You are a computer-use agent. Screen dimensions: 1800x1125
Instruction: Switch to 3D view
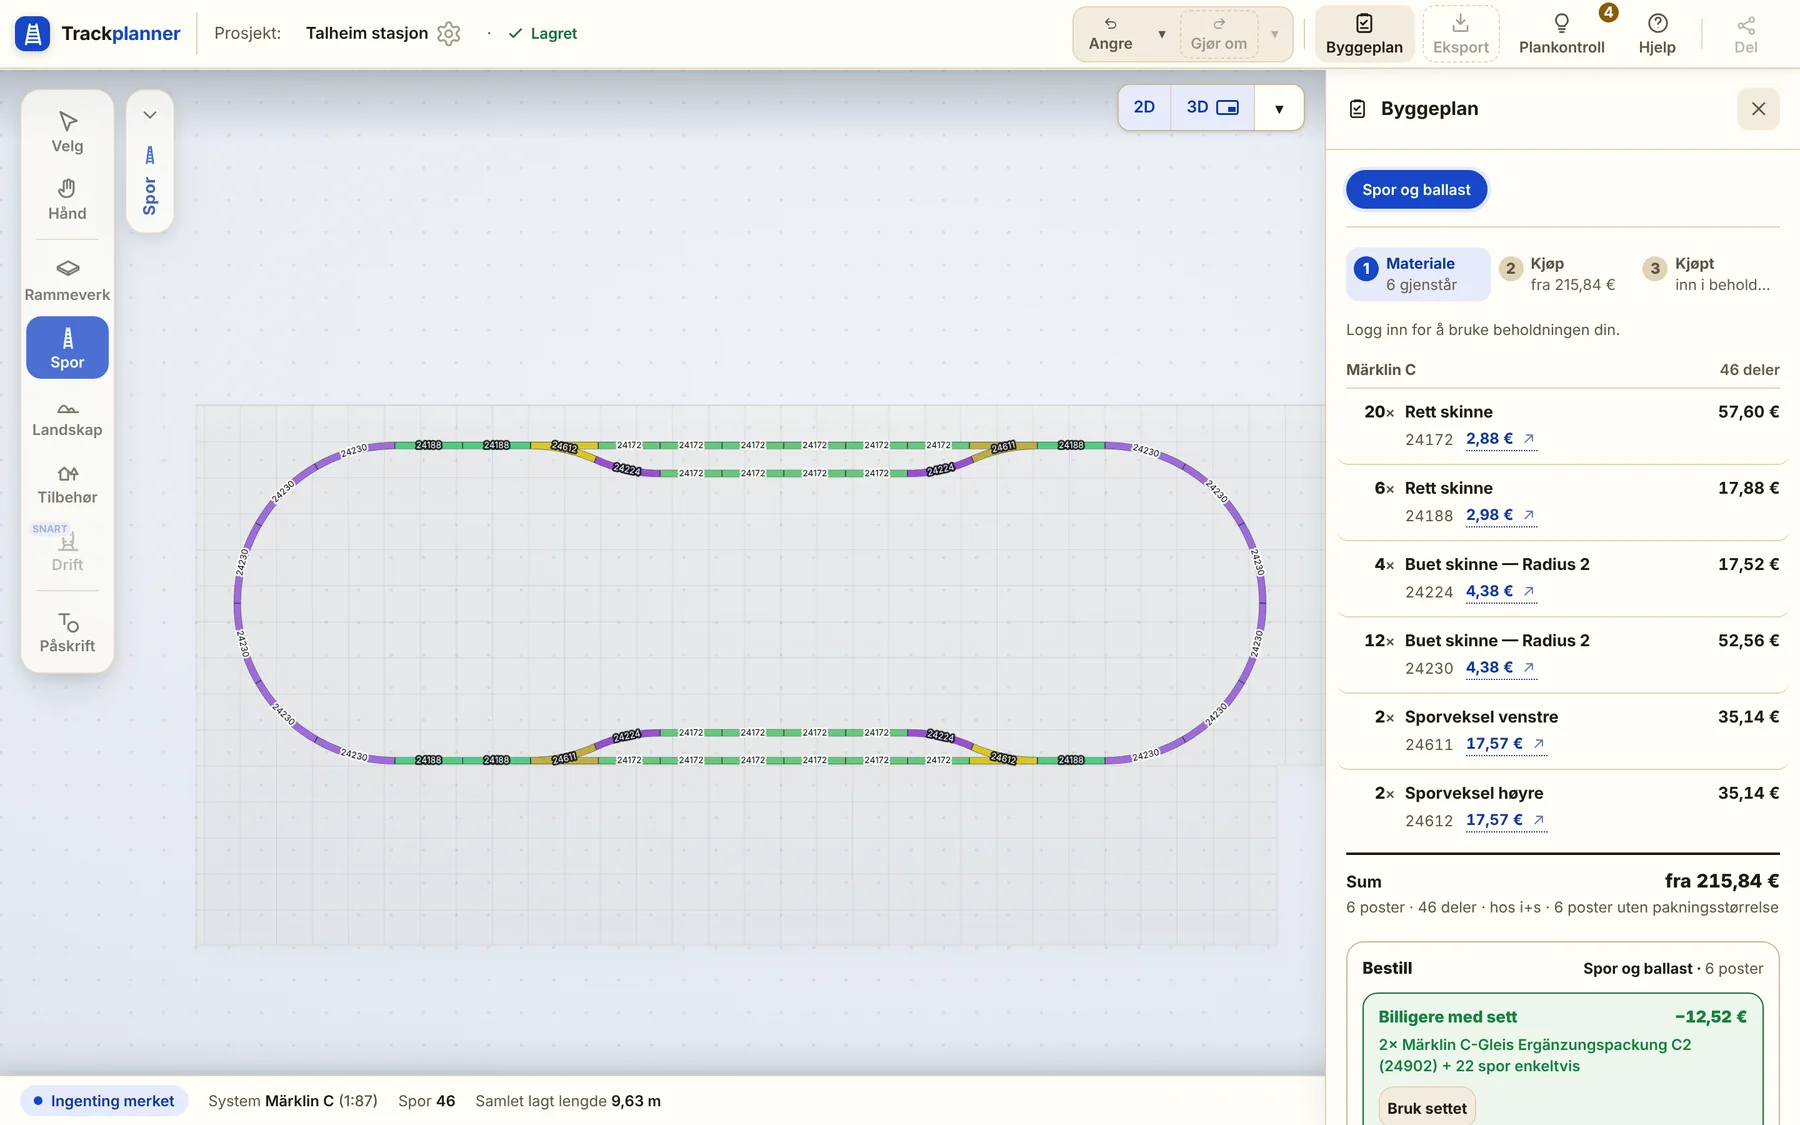click(x=1212, y=107)
